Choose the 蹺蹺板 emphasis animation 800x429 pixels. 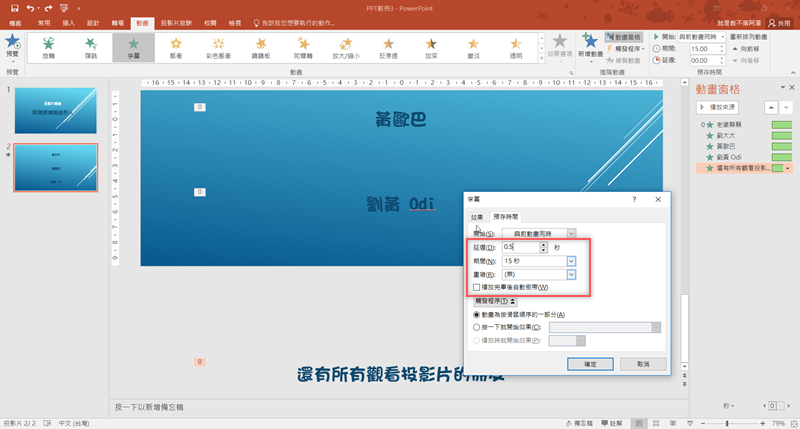pyautogui.click(x=261, y=47)
